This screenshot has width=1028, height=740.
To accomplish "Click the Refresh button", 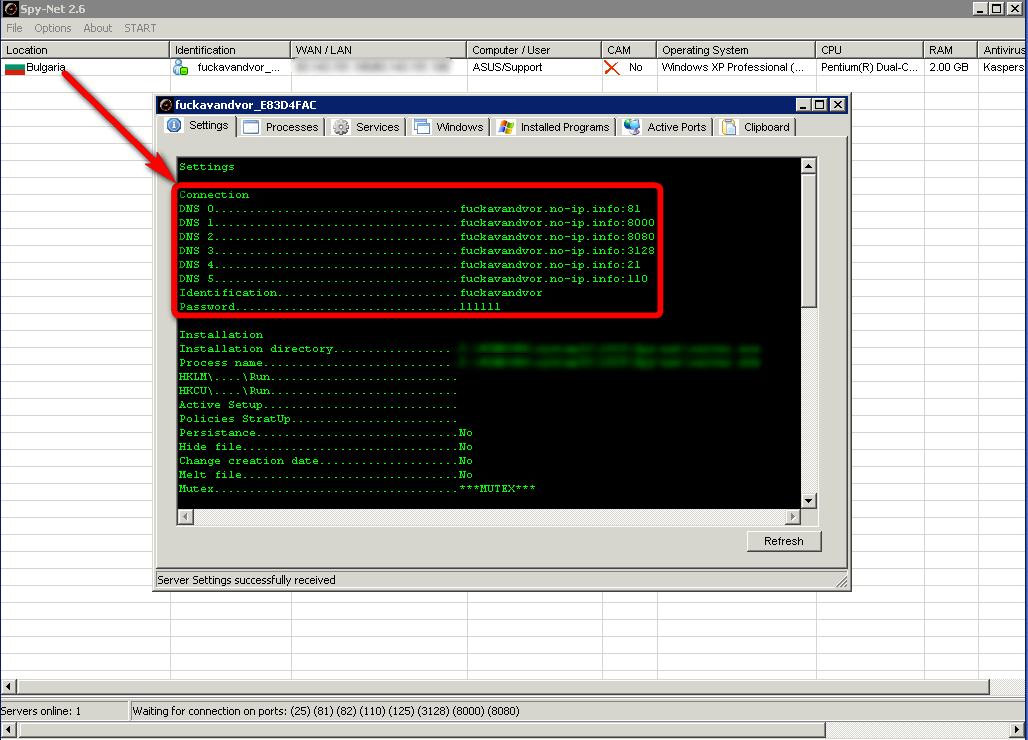I will (x=783, y=541).
